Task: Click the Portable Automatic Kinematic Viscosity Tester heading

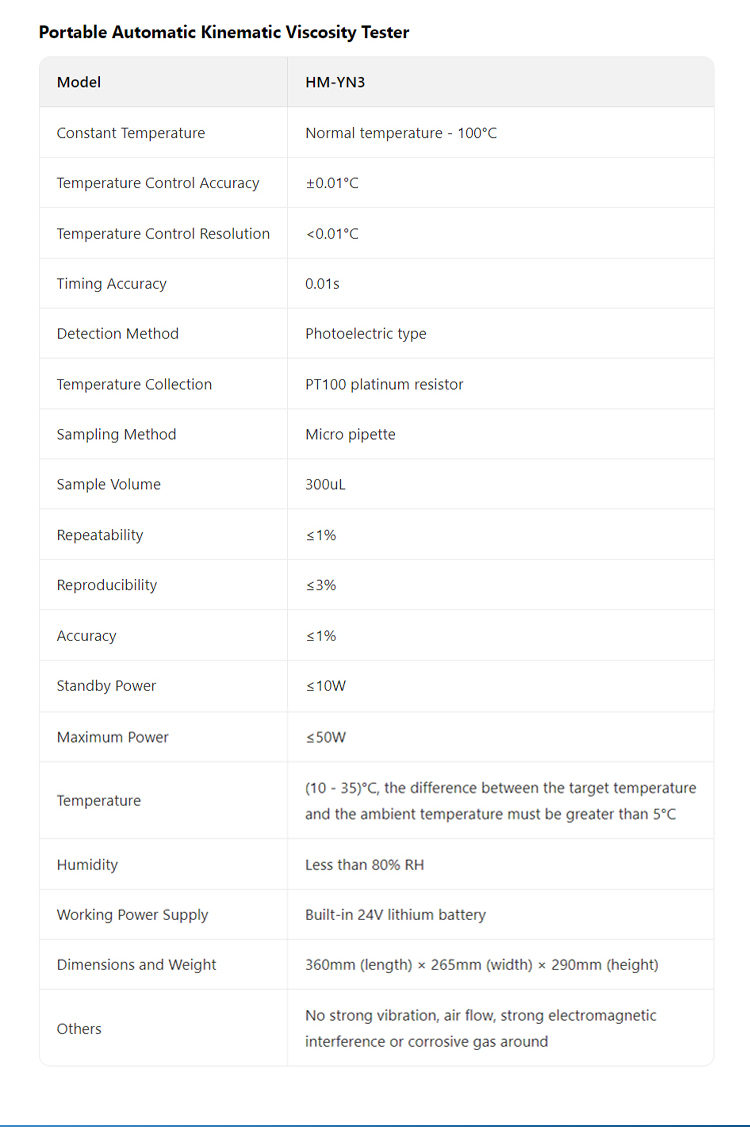Action: point(224,32)
